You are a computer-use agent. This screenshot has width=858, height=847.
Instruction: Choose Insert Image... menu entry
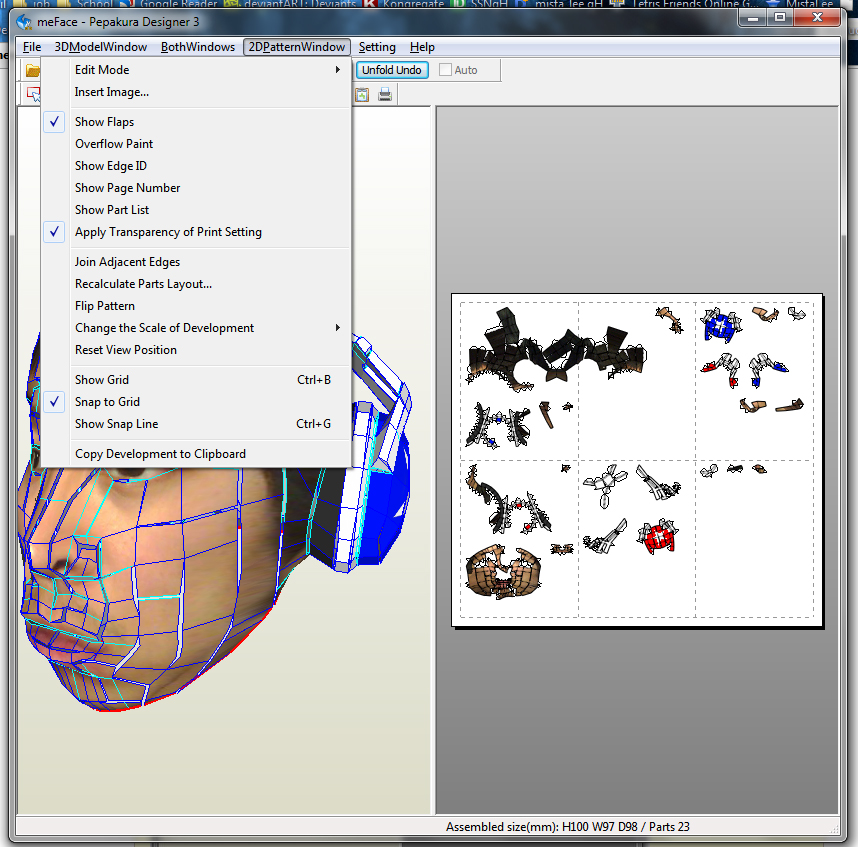pos(196,92)
